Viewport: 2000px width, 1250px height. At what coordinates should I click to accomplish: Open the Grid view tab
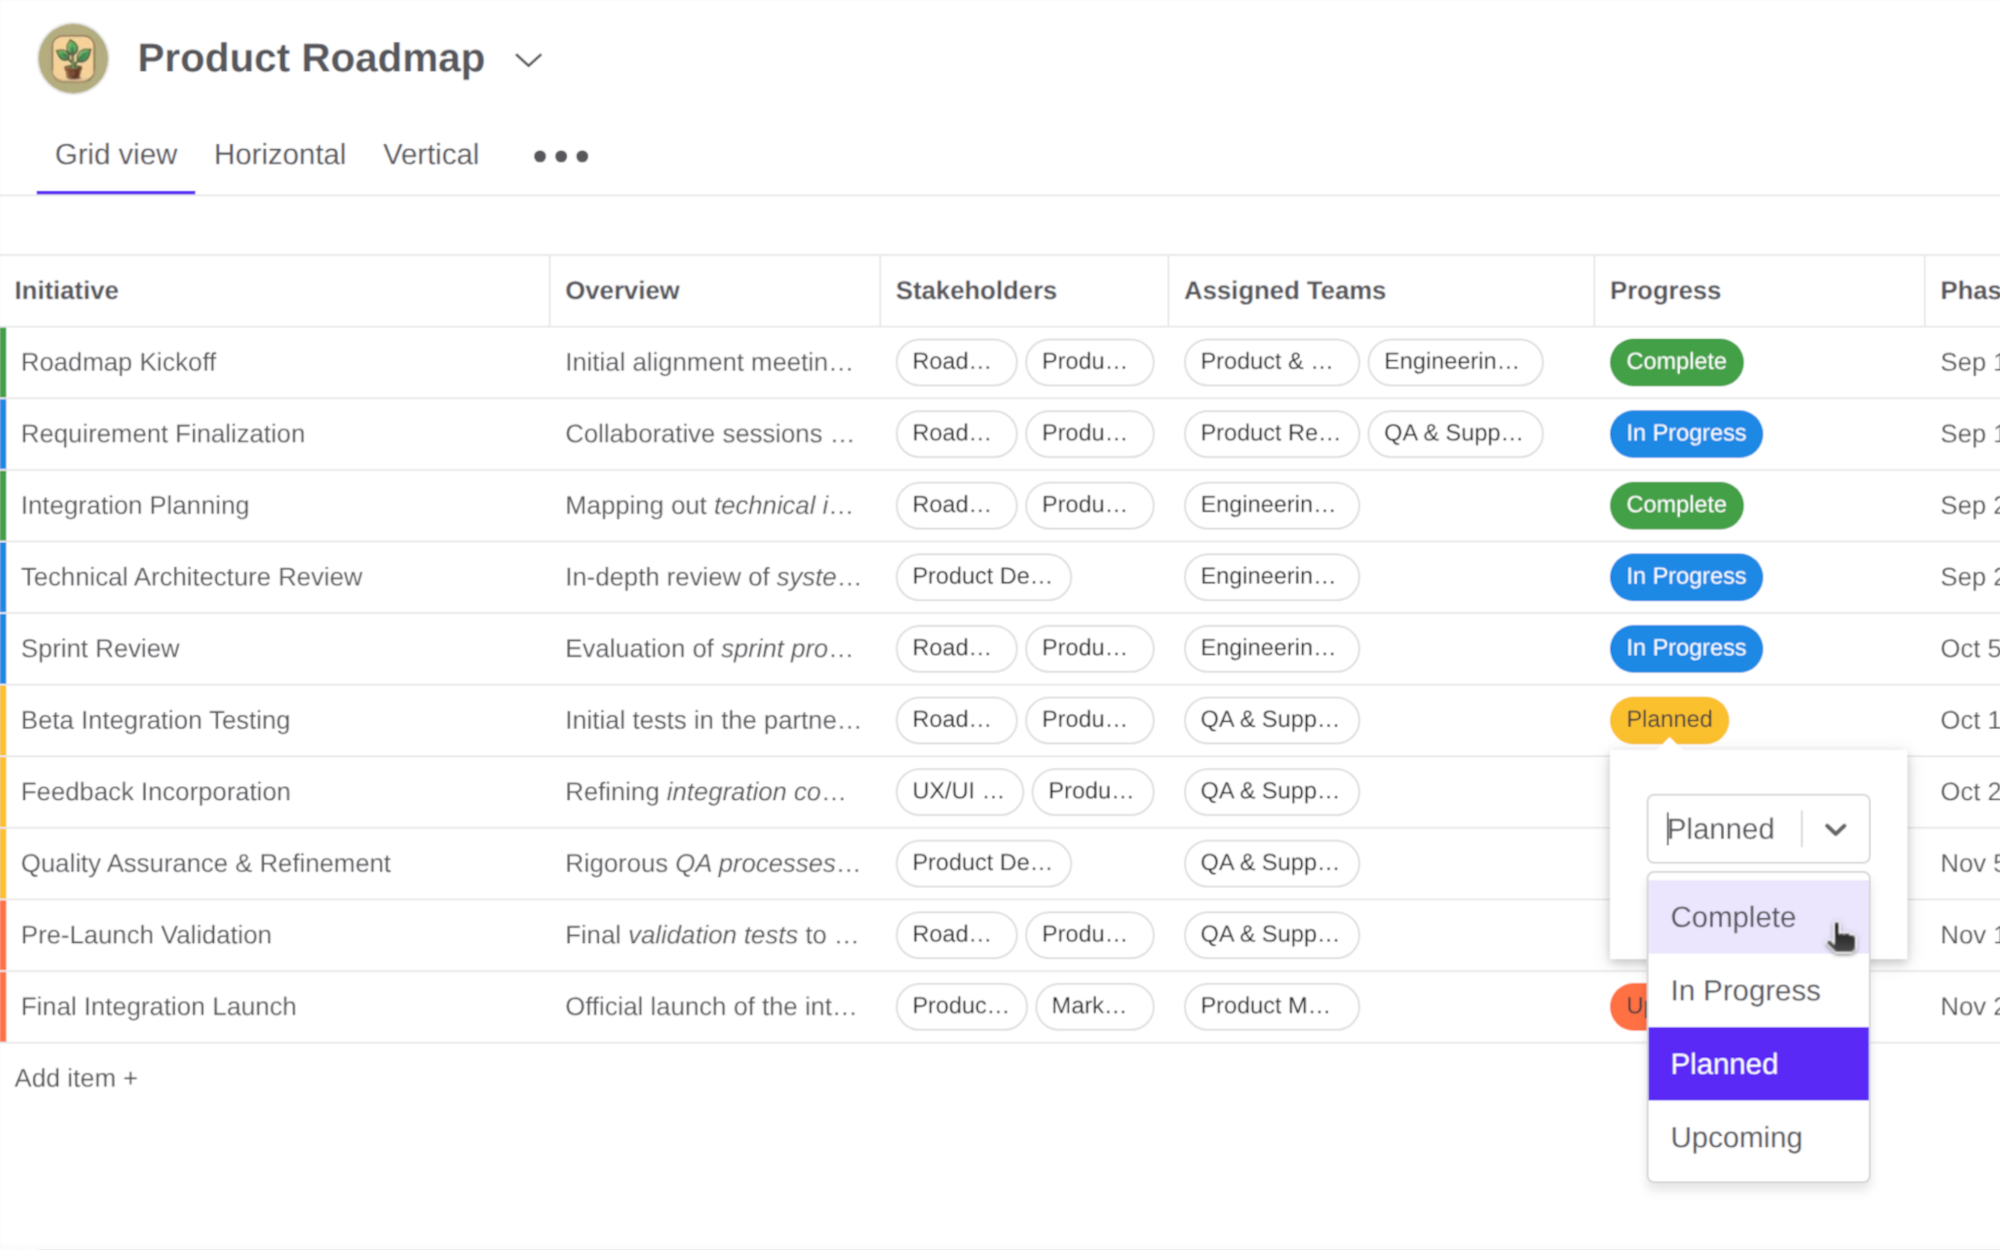point(115,154)
